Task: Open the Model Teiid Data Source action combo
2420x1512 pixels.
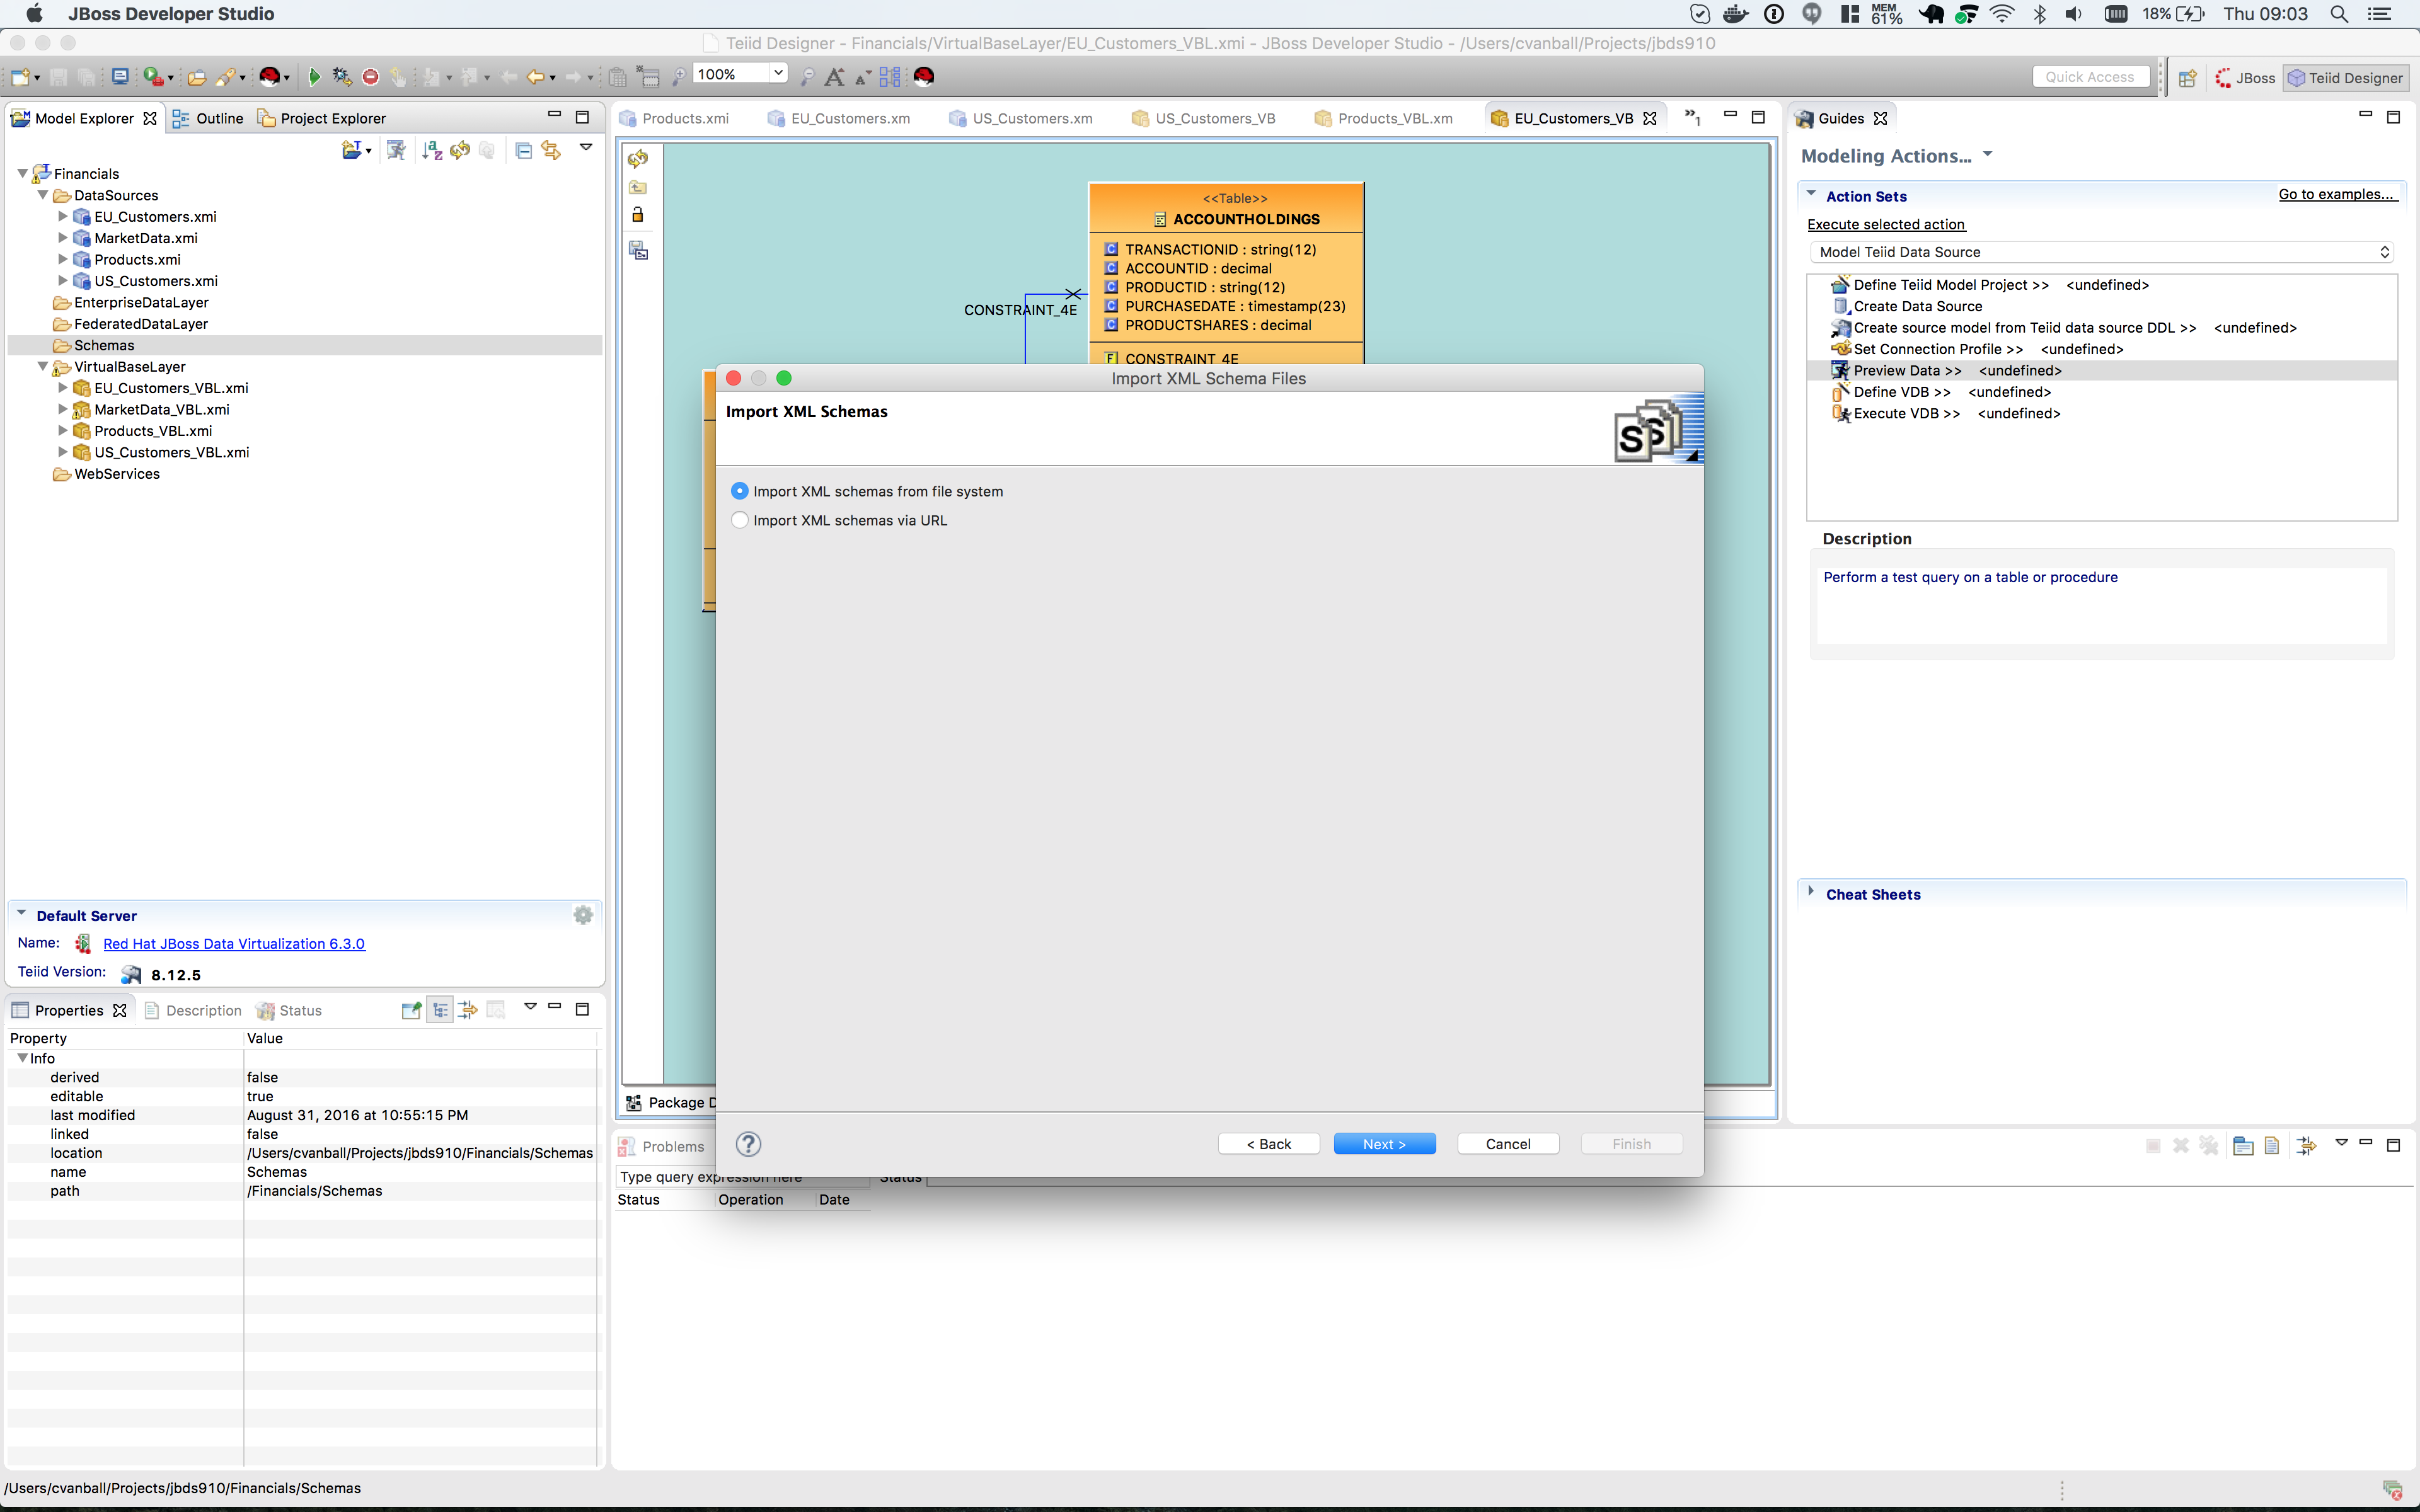Action: pyautogui.click(x=2100, y=252)
